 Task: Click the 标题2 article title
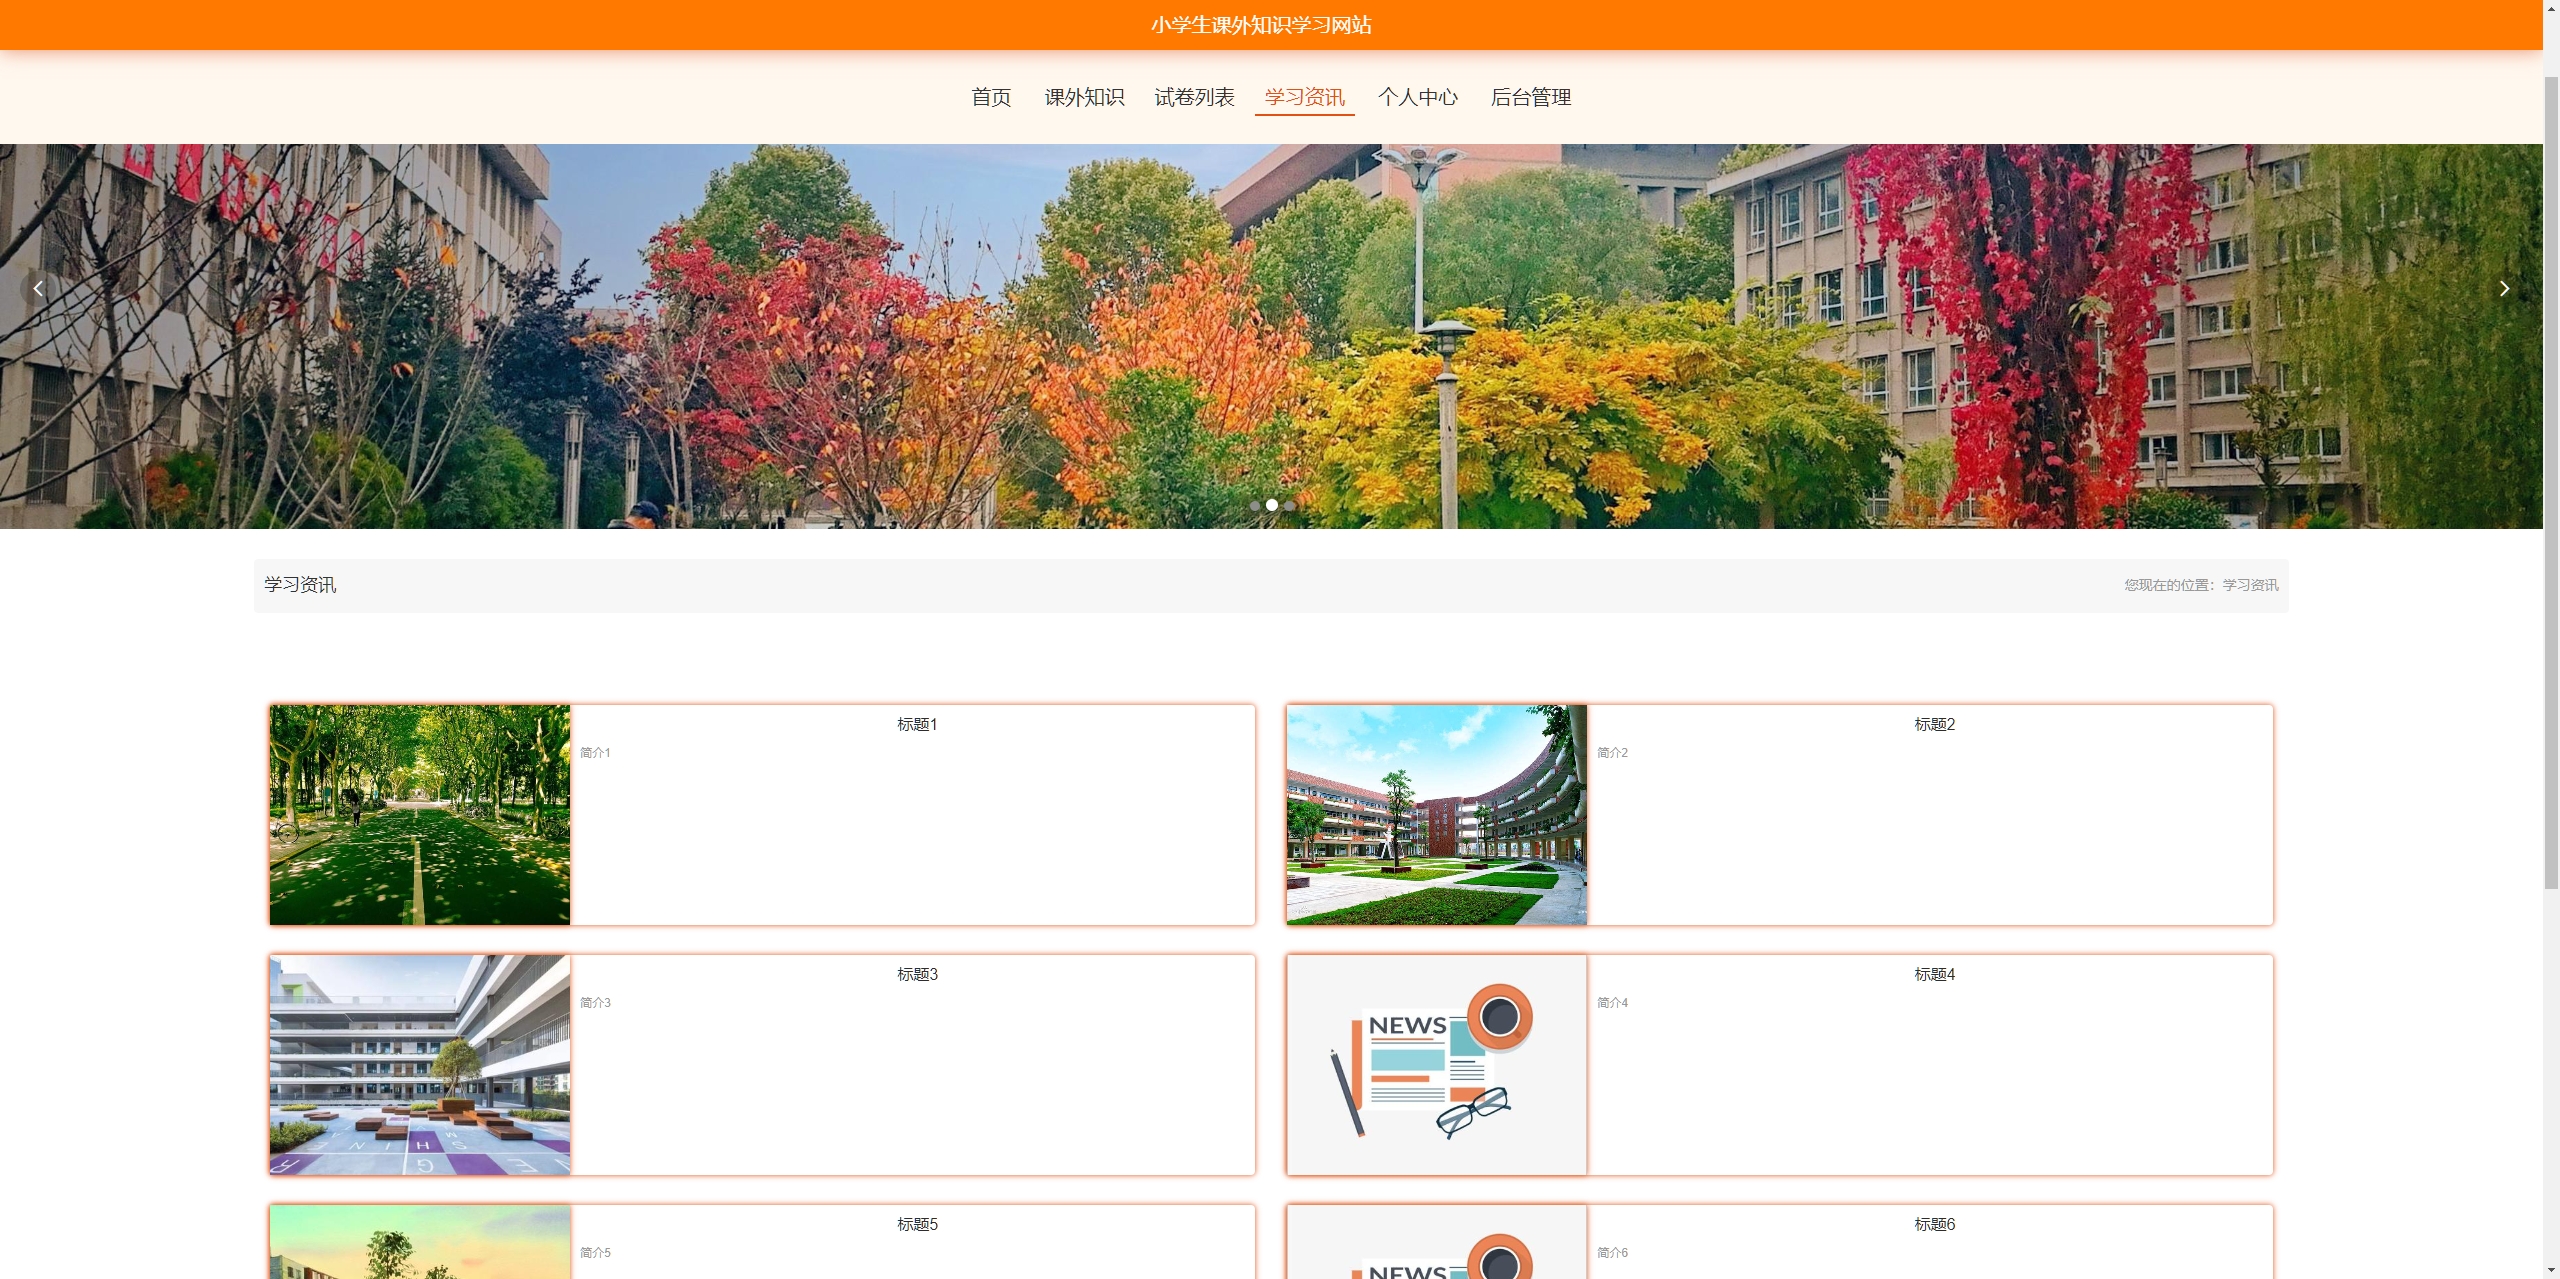(x=1934, y=724)
